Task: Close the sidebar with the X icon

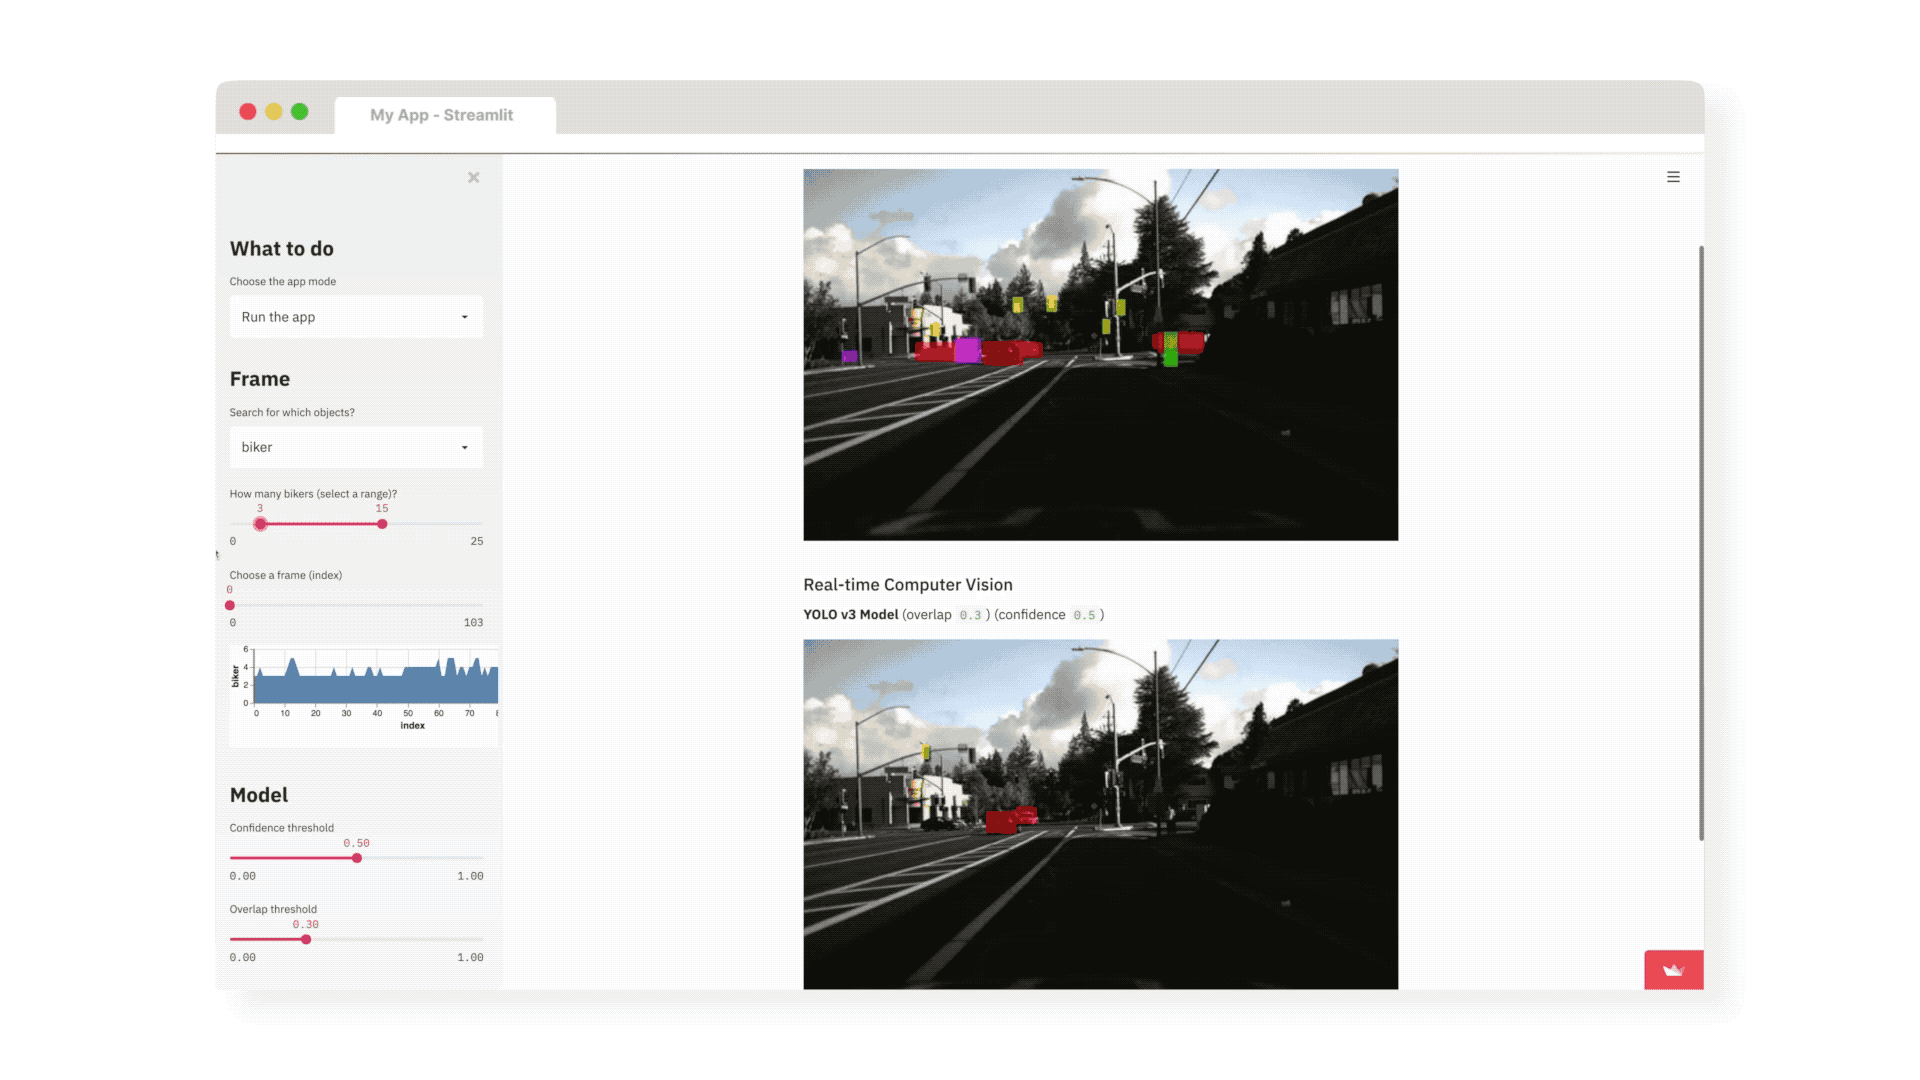Action: 474,177
